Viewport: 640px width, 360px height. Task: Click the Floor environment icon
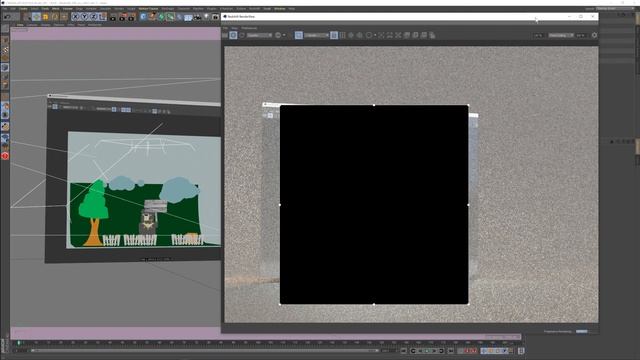point(188,17)
